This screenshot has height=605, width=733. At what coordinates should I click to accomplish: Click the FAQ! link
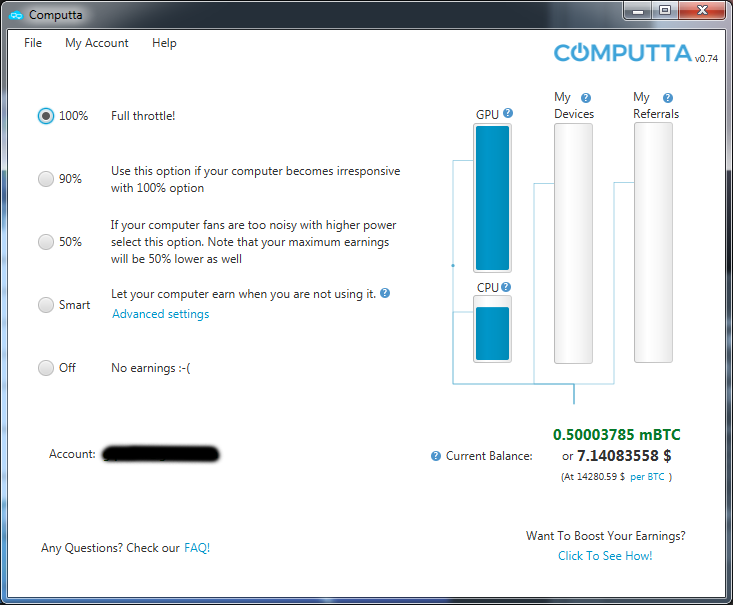pyautogui.click(x=197, y=547)
